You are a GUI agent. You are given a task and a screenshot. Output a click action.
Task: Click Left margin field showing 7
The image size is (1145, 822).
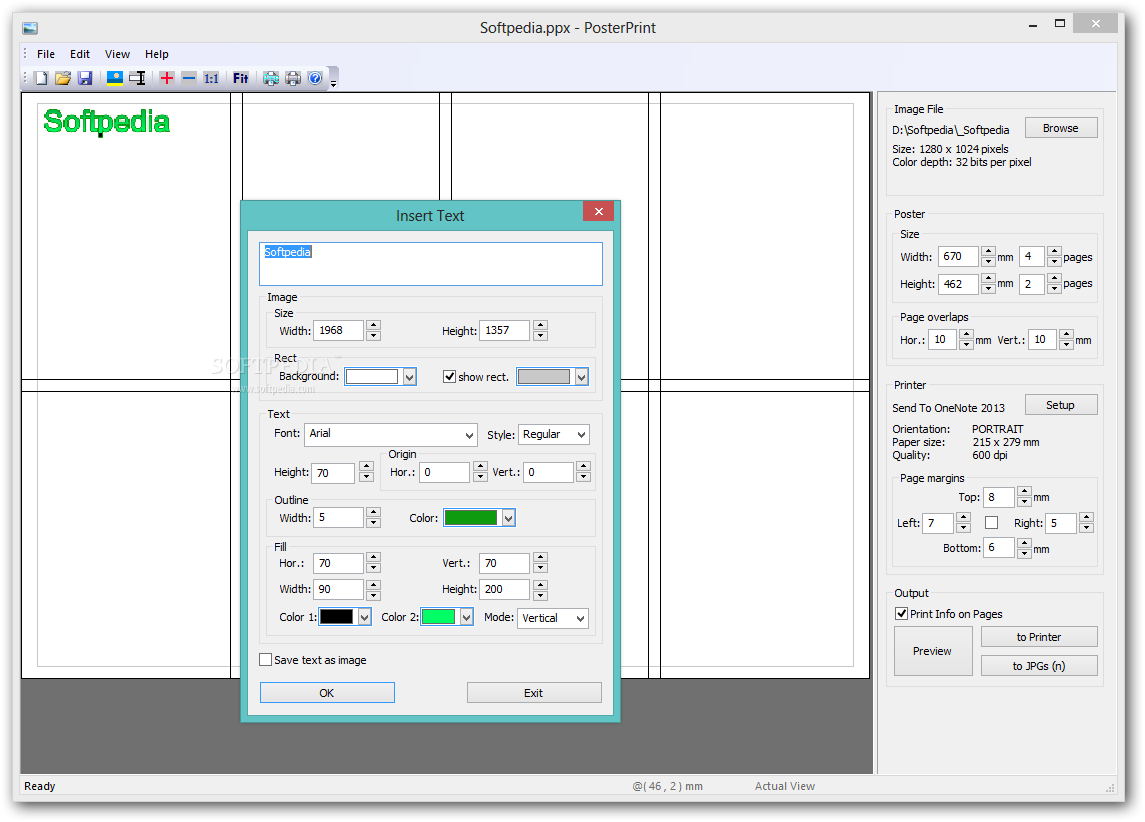point(938,523)
